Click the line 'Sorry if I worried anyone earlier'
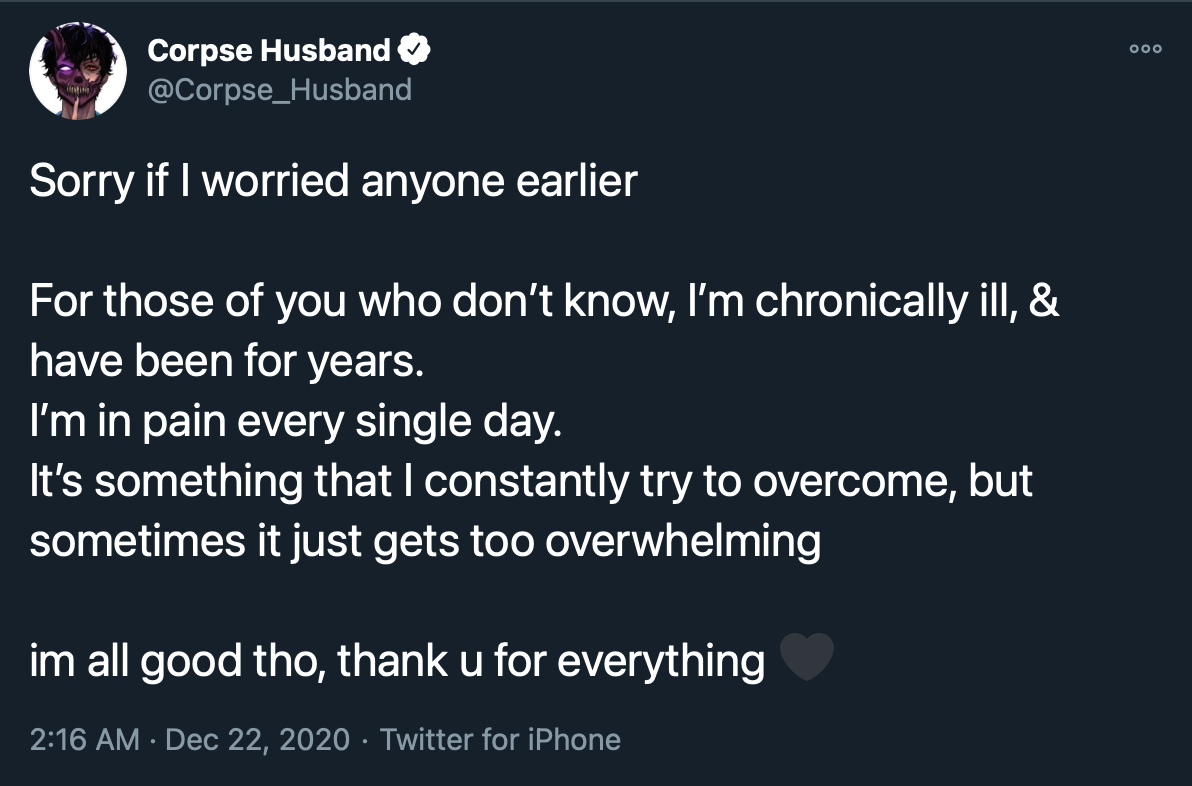 pyautogui.click(x=334, y=182)
